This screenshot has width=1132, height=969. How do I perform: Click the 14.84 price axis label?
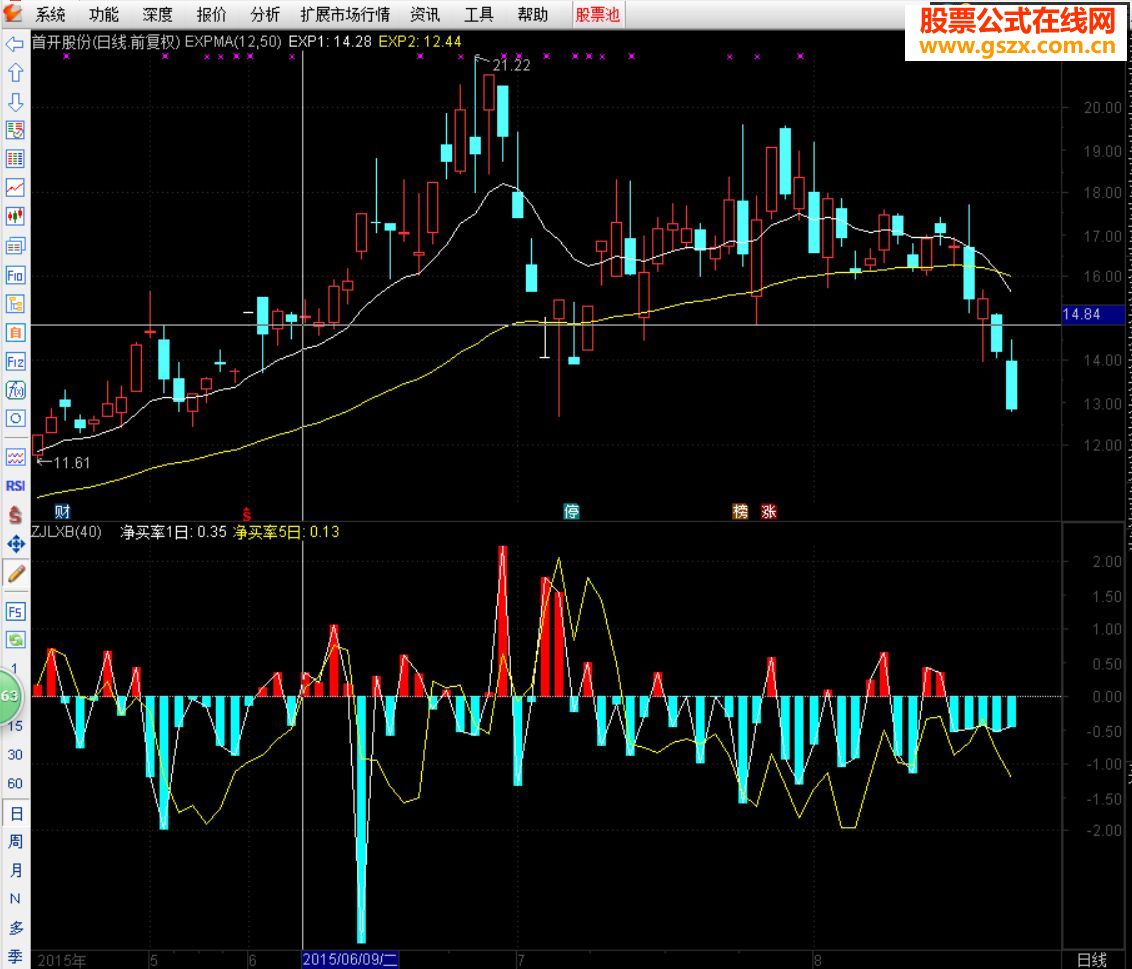[x=1081, y=314]
